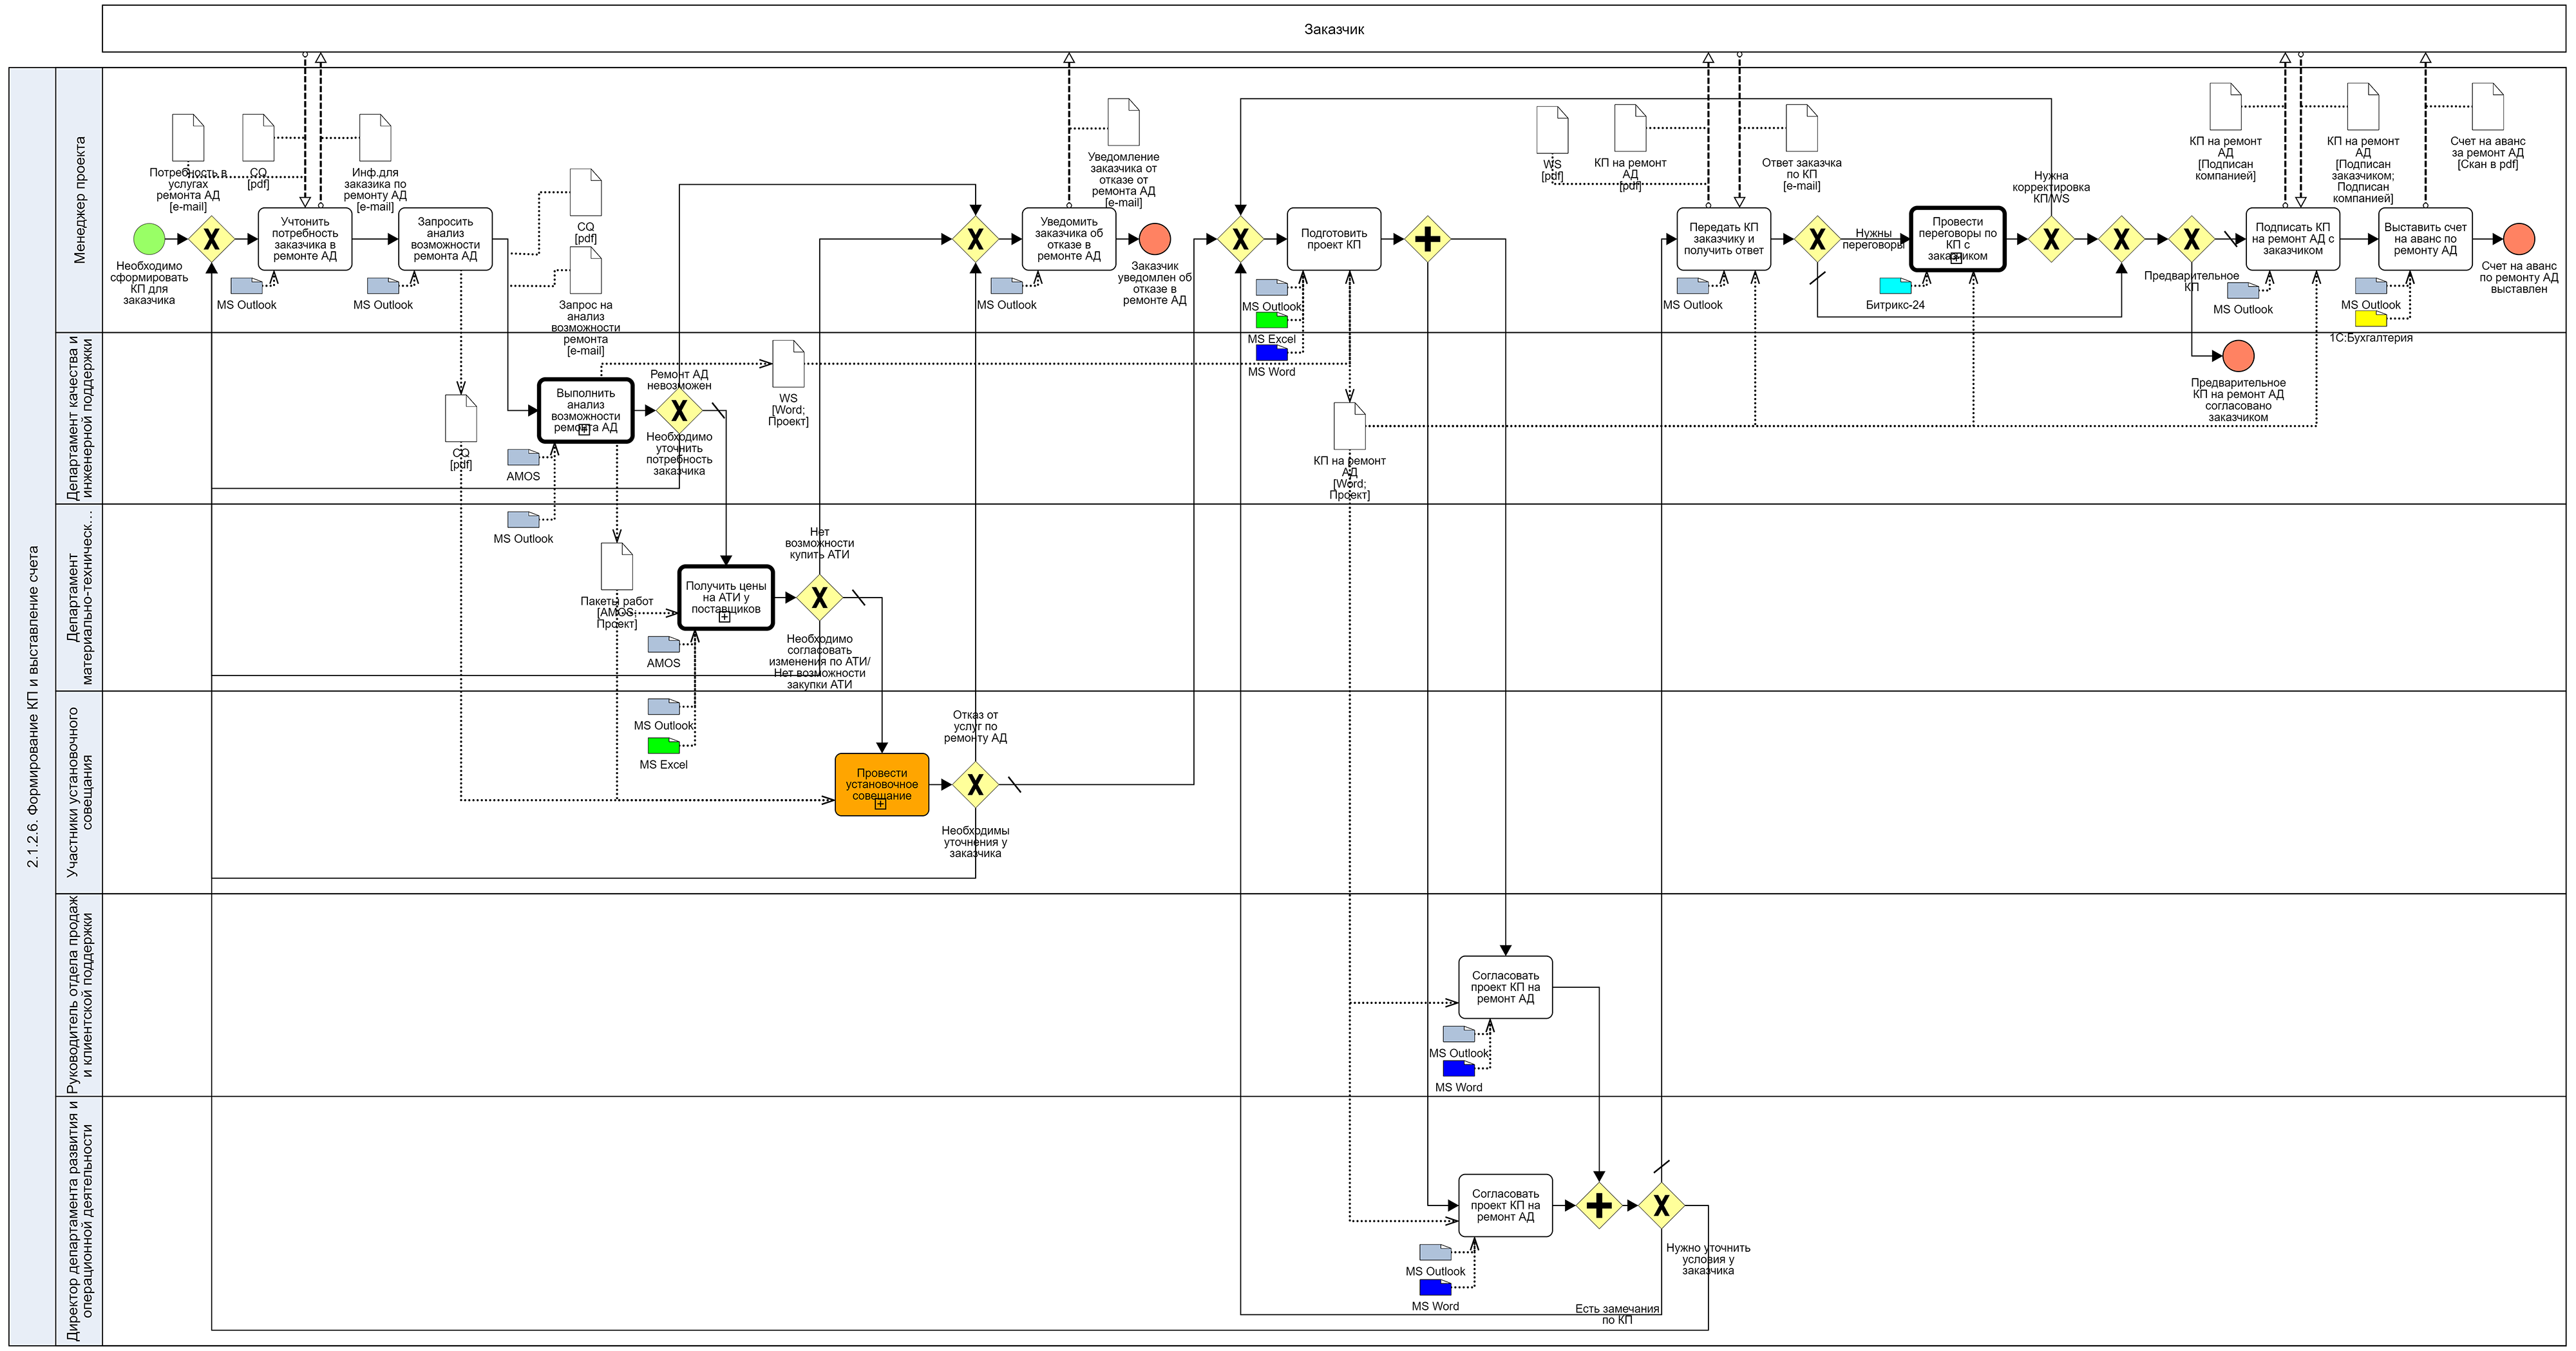
Task: Select the MS Outlook icon under 'Запросить анализ возможности'
Action: [x=382, y=286]
